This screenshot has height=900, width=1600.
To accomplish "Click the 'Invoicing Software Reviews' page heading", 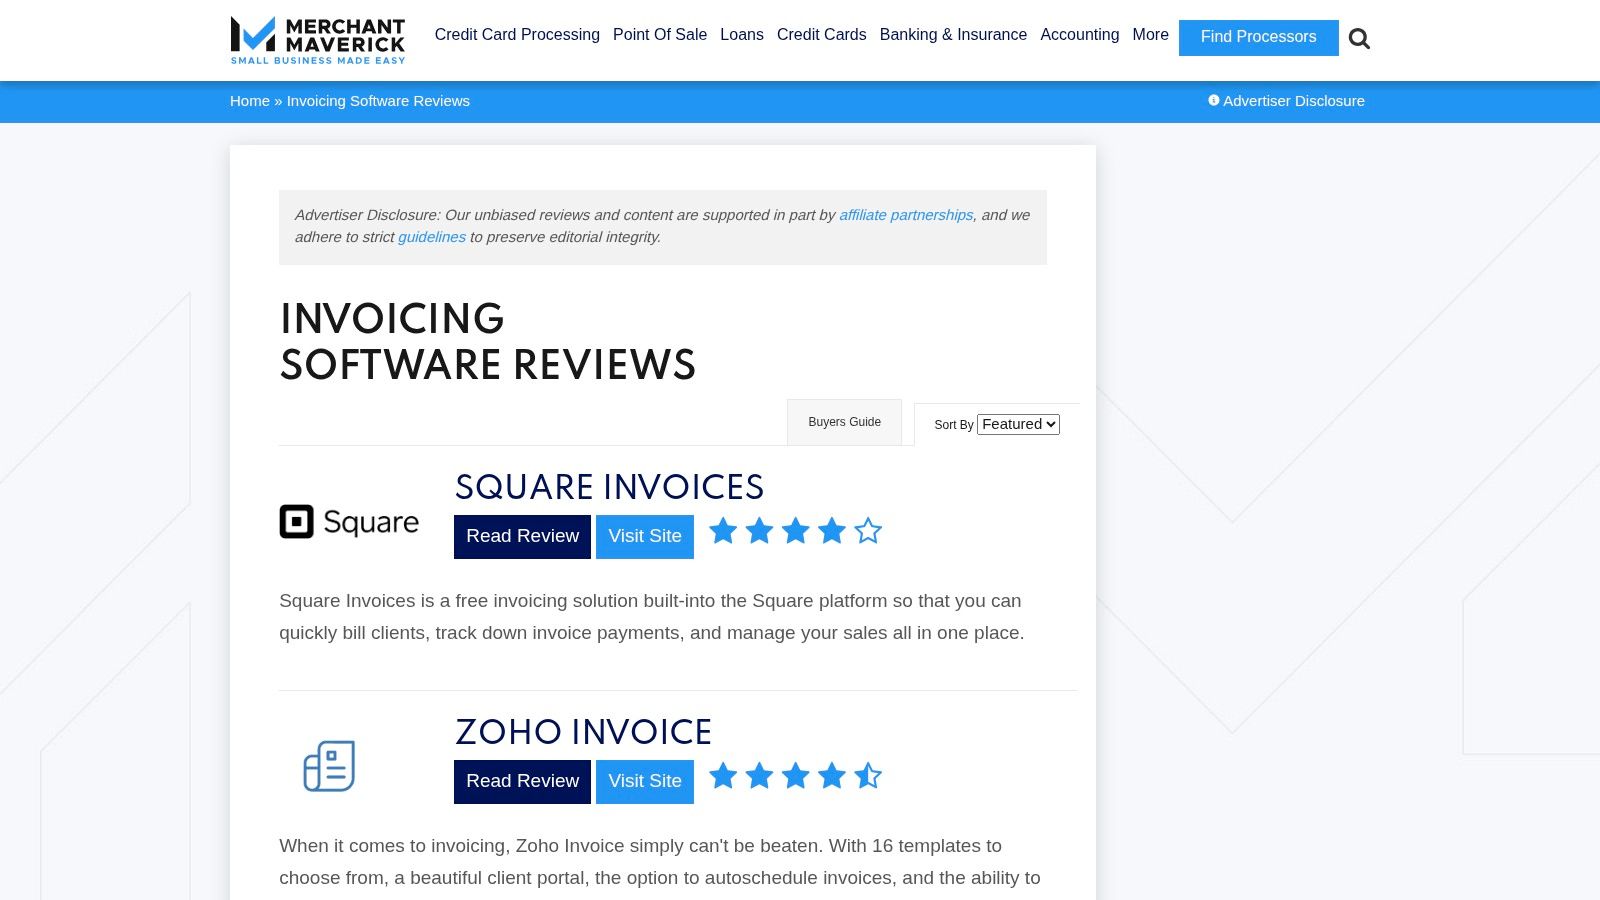I will (487, 342).
